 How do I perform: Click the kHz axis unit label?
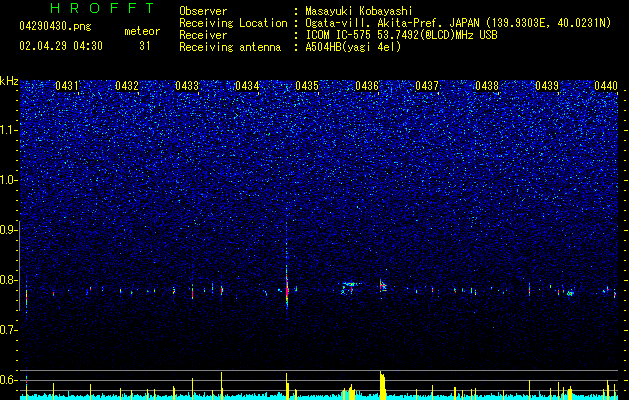(9, 81)
